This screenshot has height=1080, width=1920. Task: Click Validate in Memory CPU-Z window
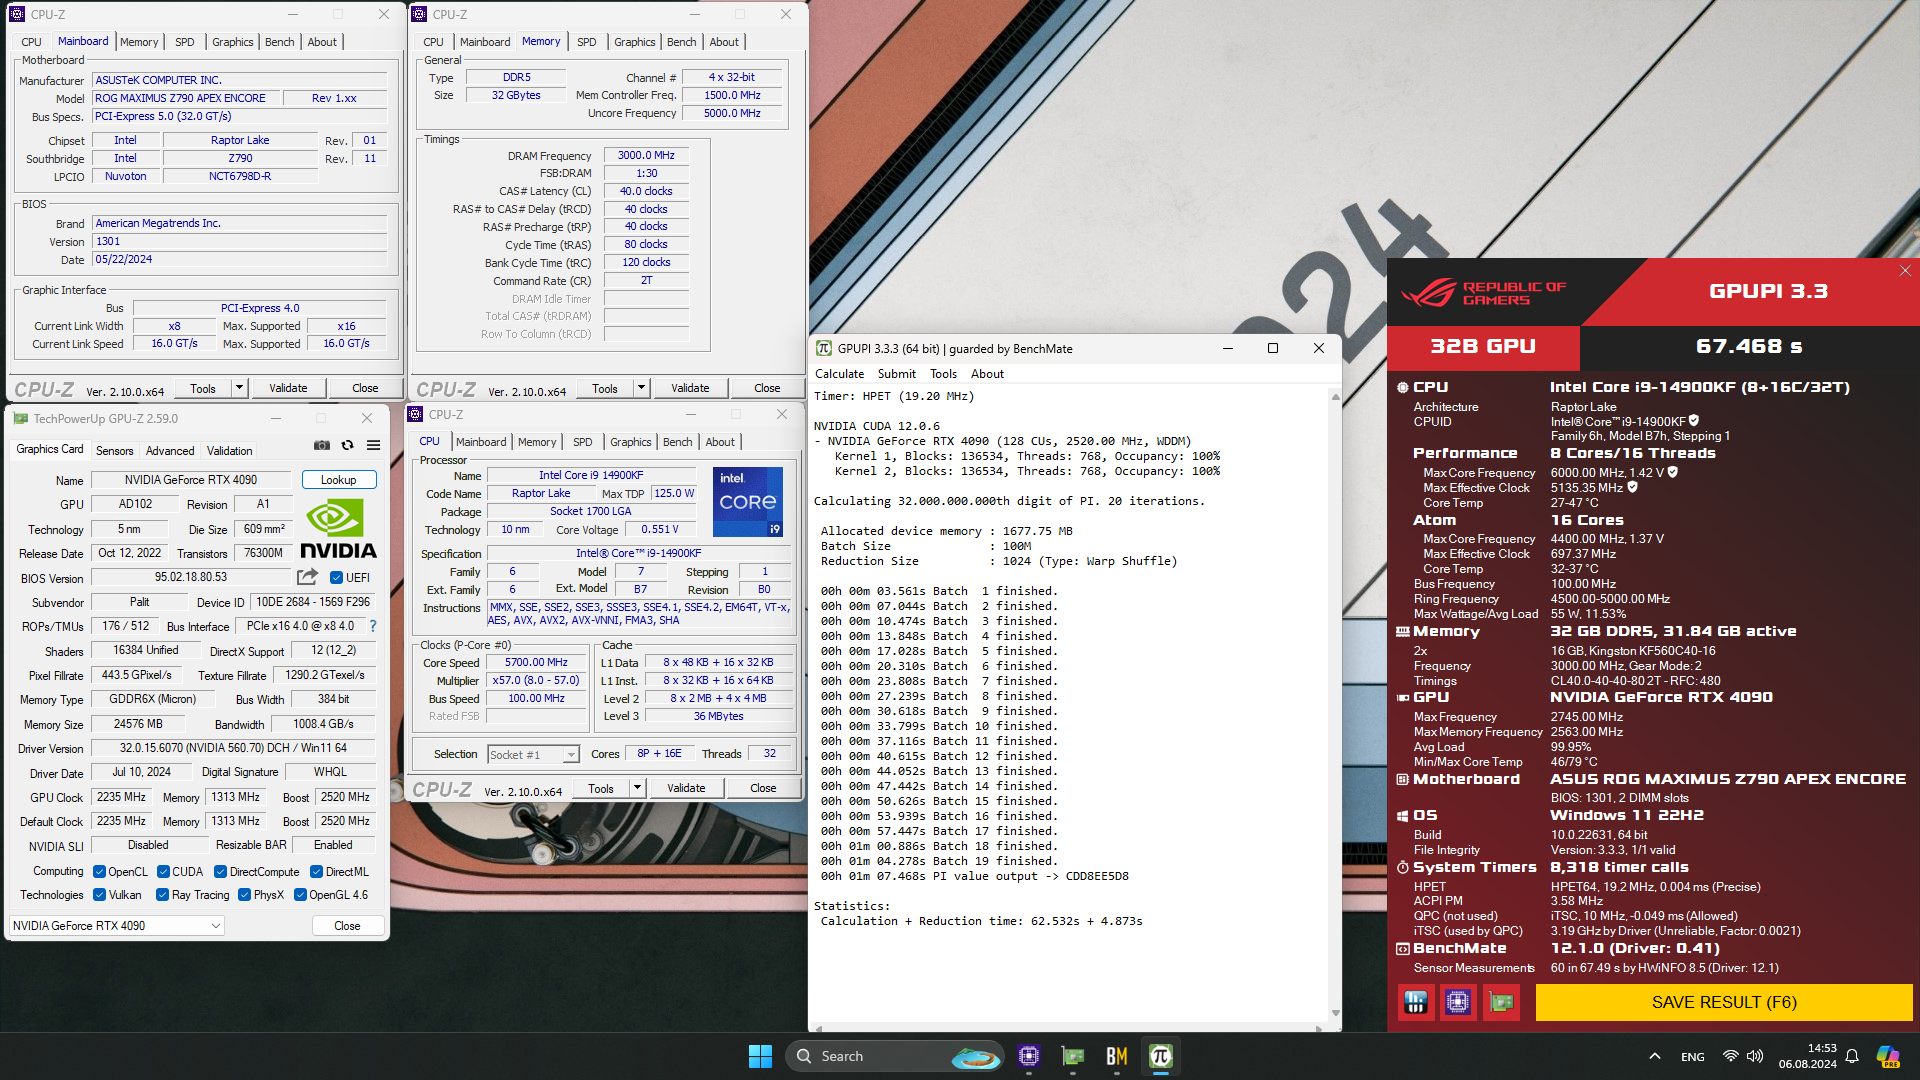coord(690,388)
